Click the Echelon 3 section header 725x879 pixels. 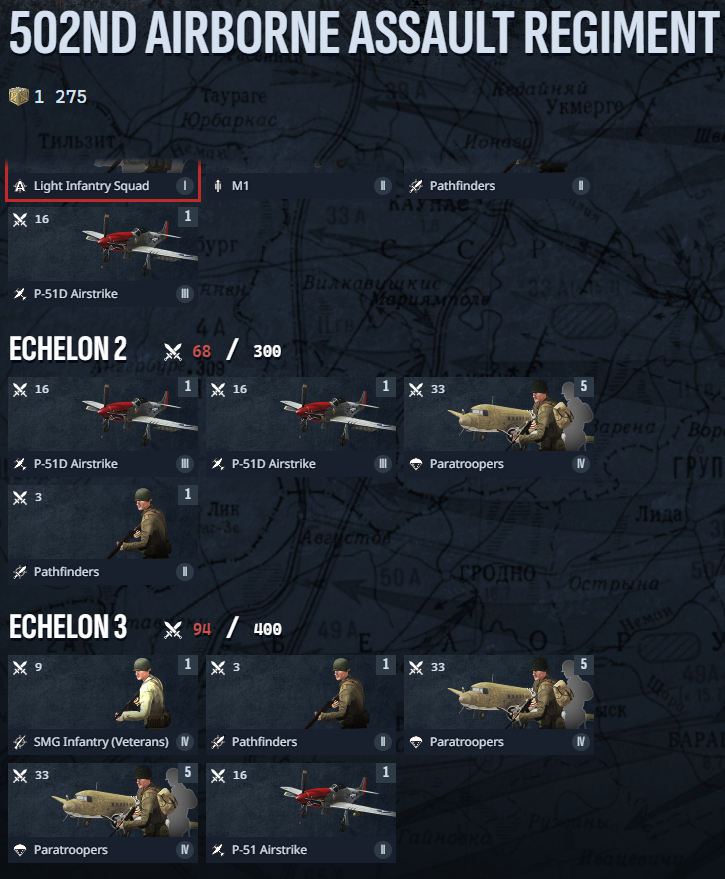(68, 626)
